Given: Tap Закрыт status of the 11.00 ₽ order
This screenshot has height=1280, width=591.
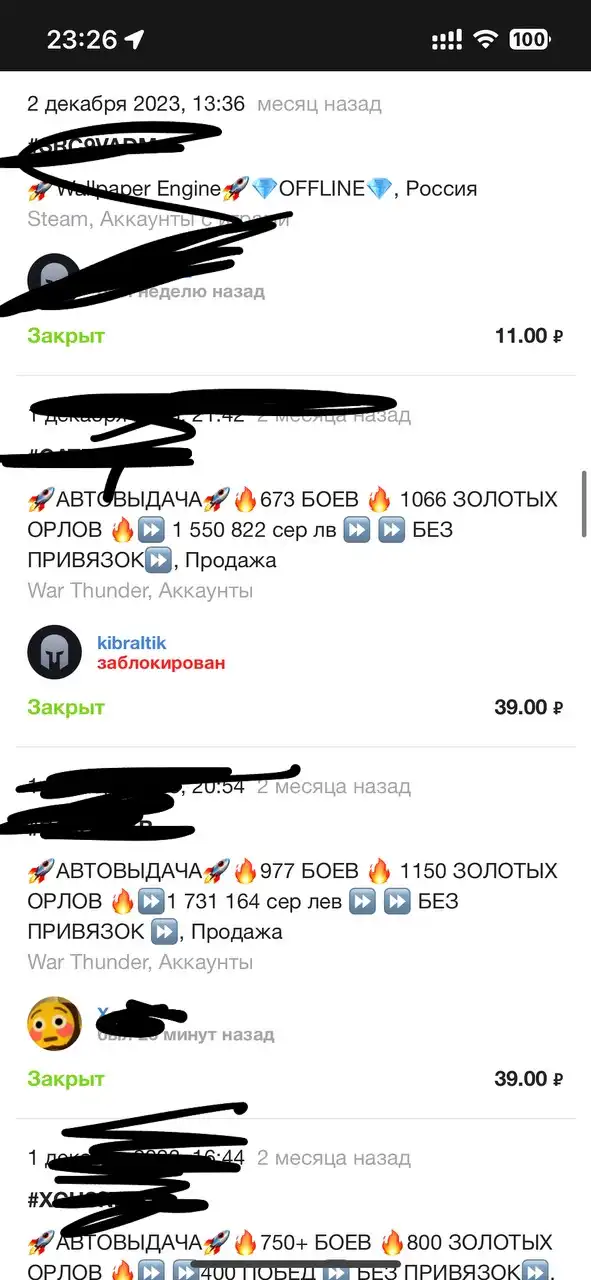Looking at the screenshot, I should point(66,336).
